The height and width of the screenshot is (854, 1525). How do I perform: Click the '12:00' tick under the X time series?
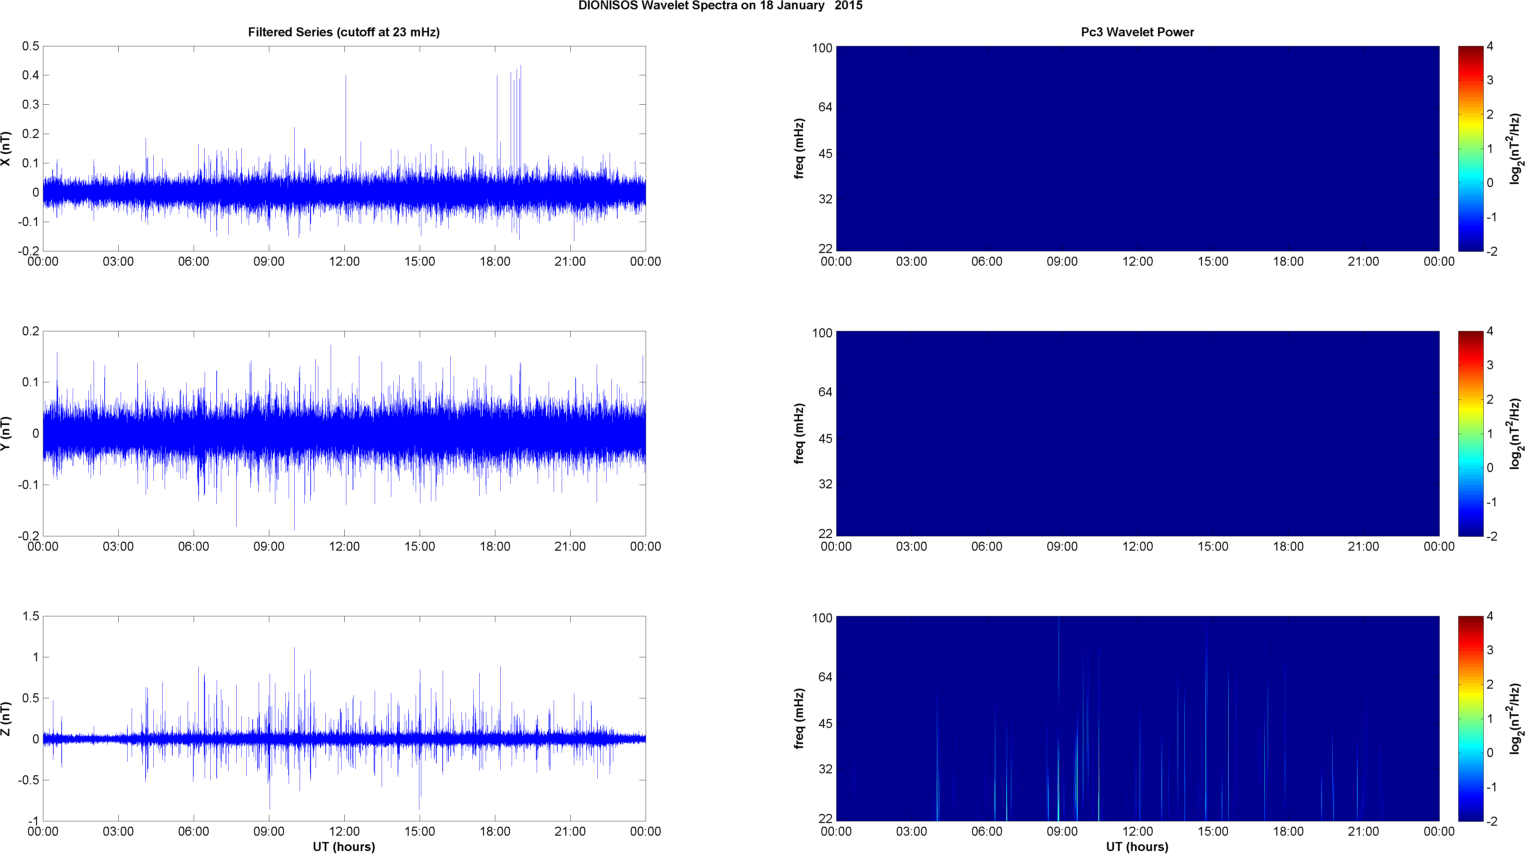[344, 262]
